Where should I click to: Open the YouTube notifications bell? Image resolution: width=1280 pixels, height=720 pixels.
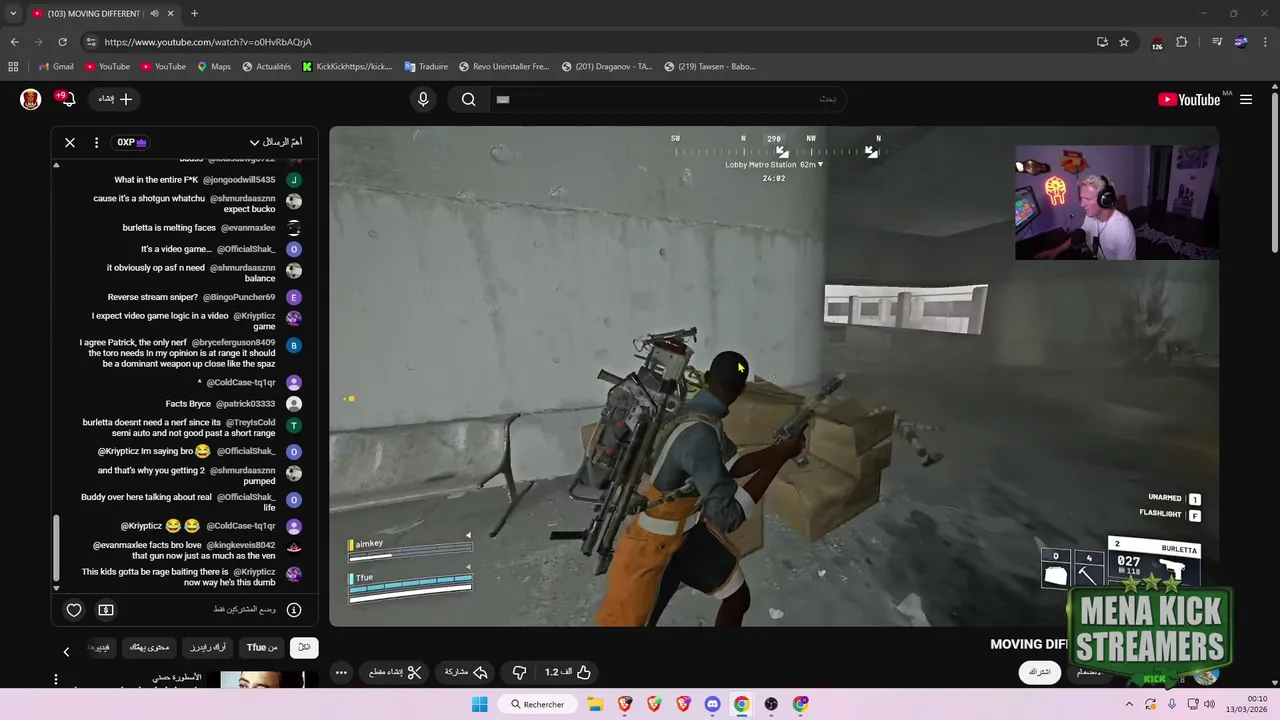coord(66,99)
